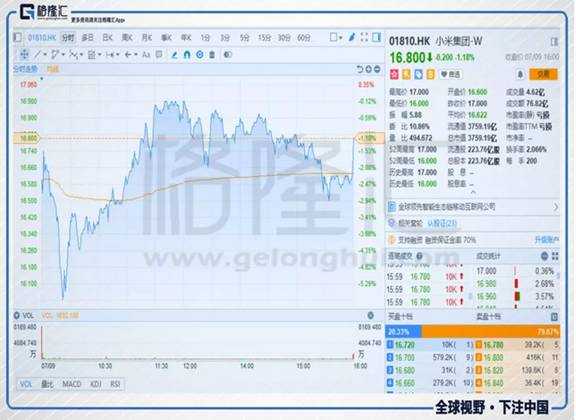Toggle the left sidebar panel icon

coord(17,37)
